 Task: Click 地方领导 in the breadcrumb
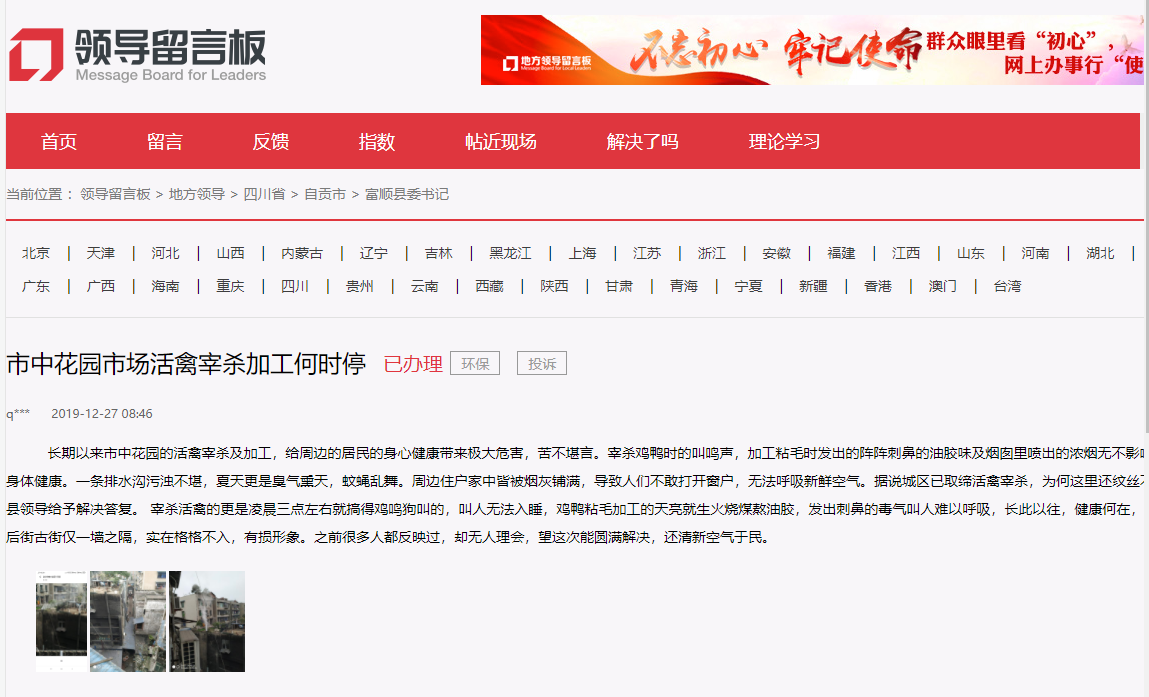(196, 194)
